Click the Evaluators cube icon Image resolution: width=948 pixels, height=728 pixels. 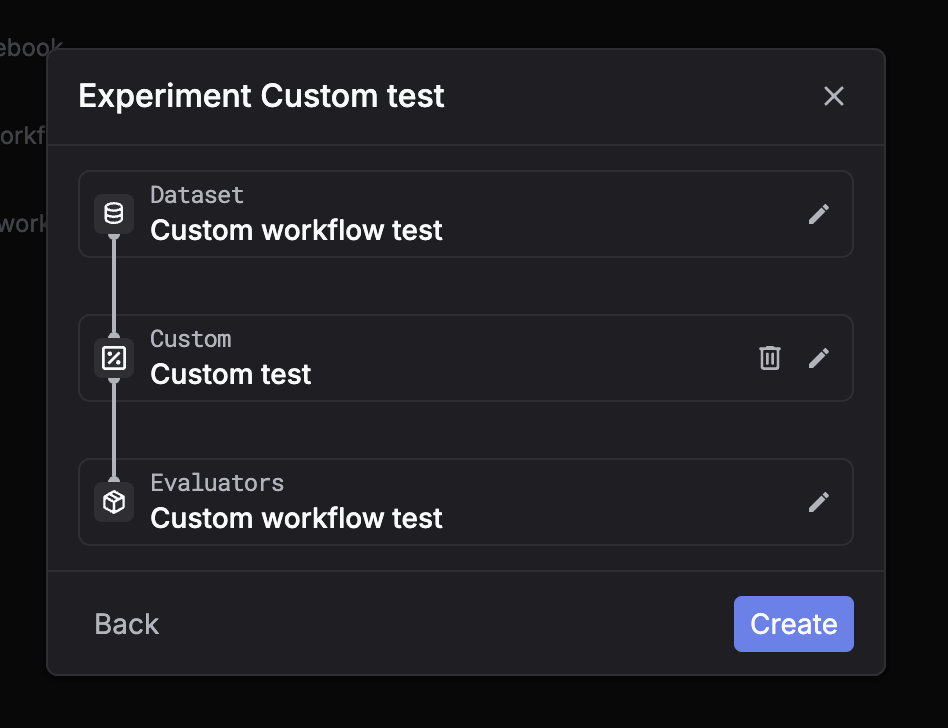(x=114, y=502)
